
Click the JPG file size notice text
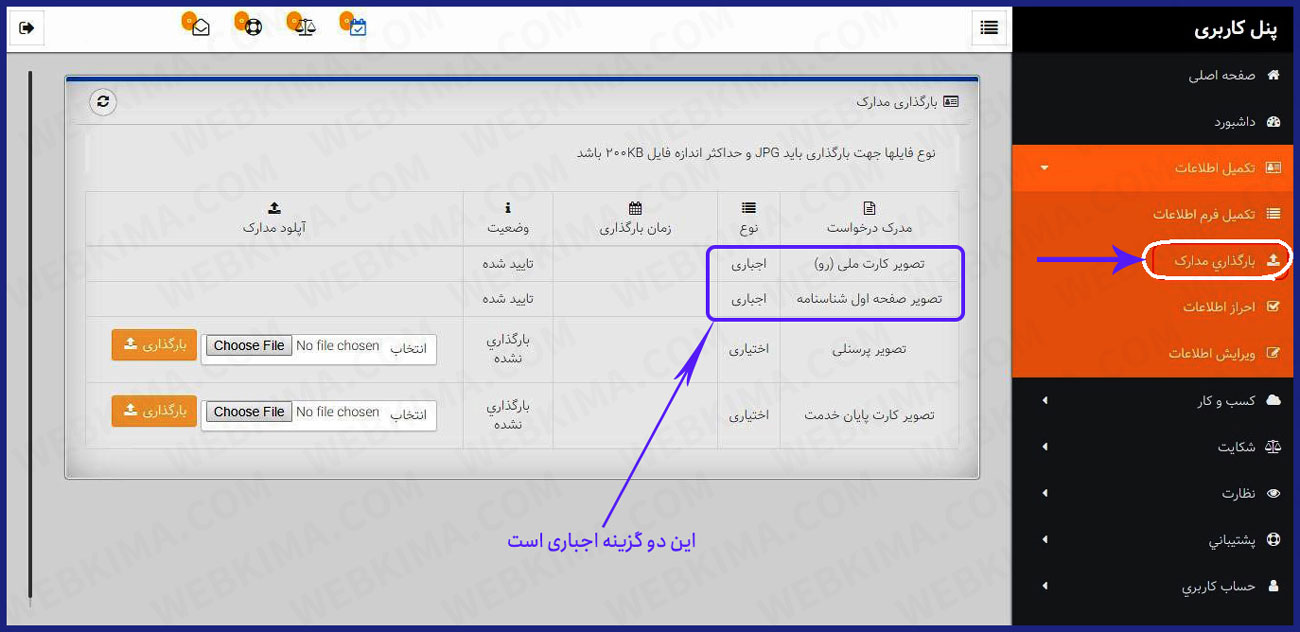point(757,153)
